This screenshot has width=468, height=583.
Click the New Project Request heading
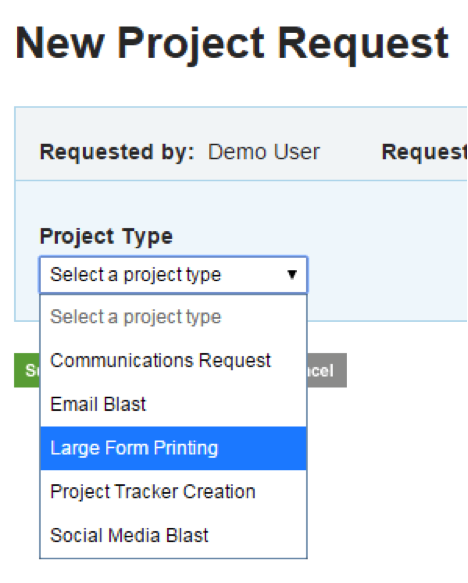pos(232,44)
